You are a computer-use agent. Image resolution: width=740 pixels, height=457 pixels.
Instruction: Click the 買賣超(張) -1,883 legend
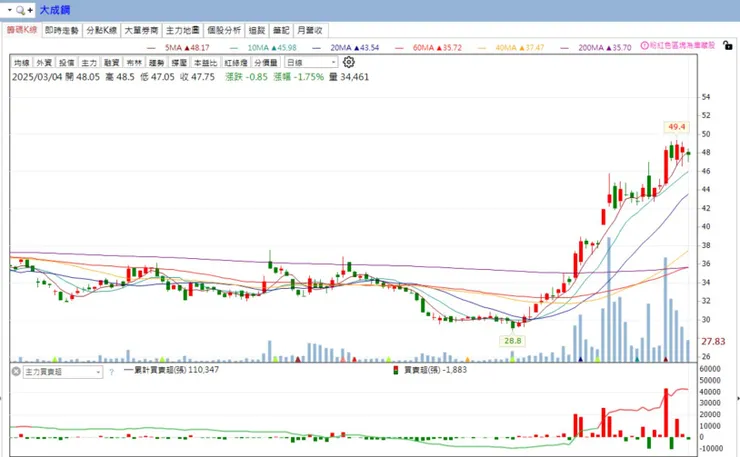[436, 370]
